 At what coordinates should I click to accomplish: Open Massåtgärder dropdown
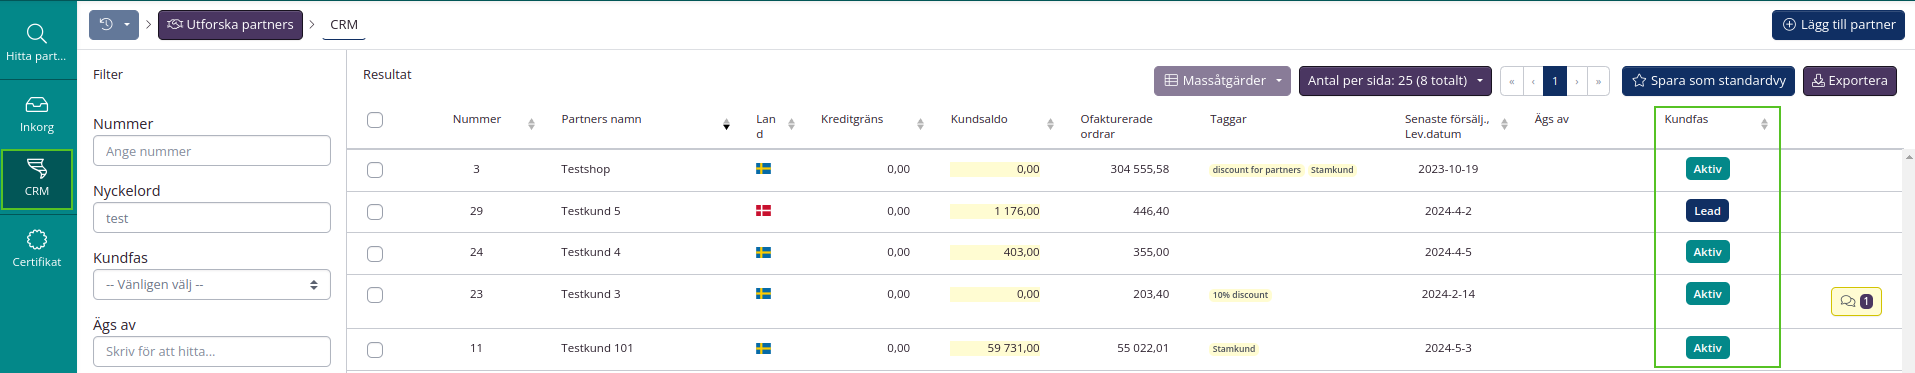tap(1222, 81)
